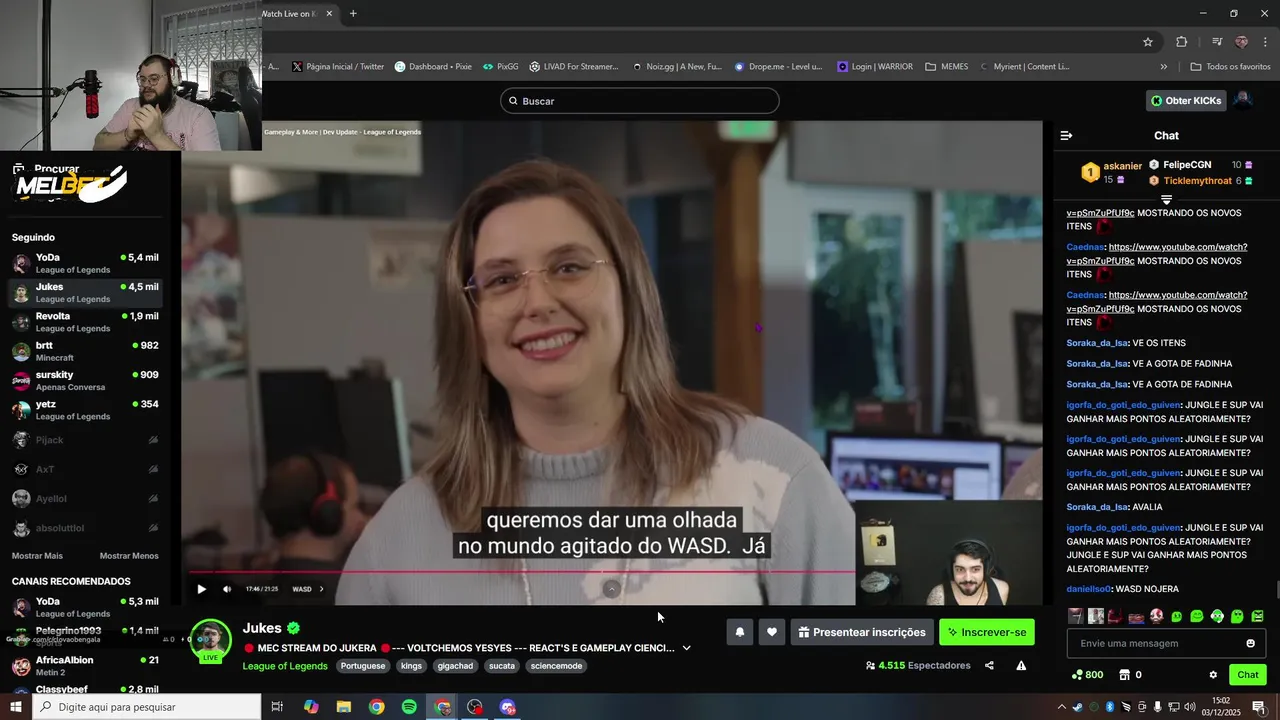
Task: Click the Windows Start button
Action: coord(16,707)
